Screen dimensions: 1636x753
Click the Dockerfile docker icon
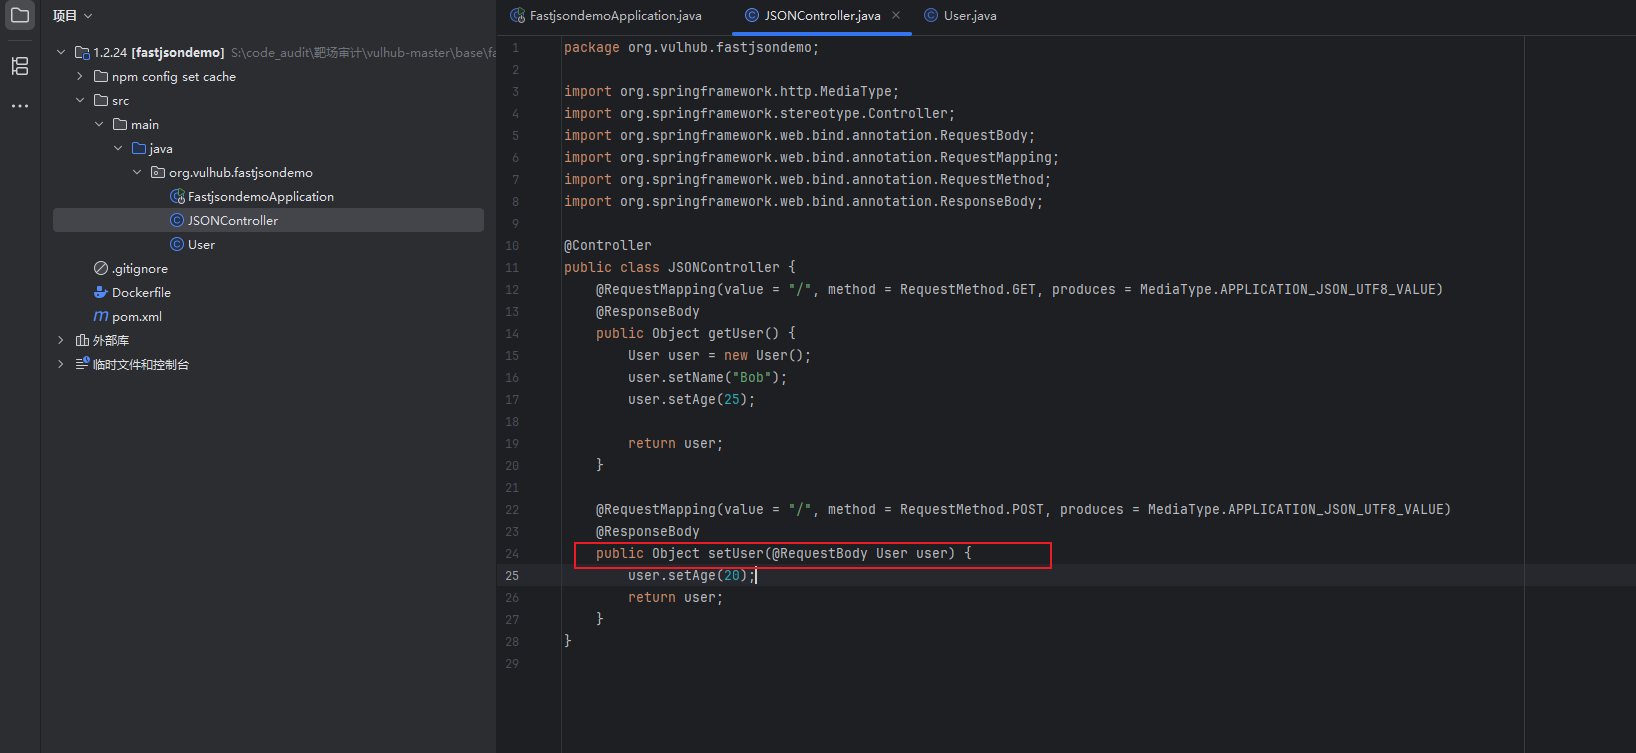tap(101, 292)
